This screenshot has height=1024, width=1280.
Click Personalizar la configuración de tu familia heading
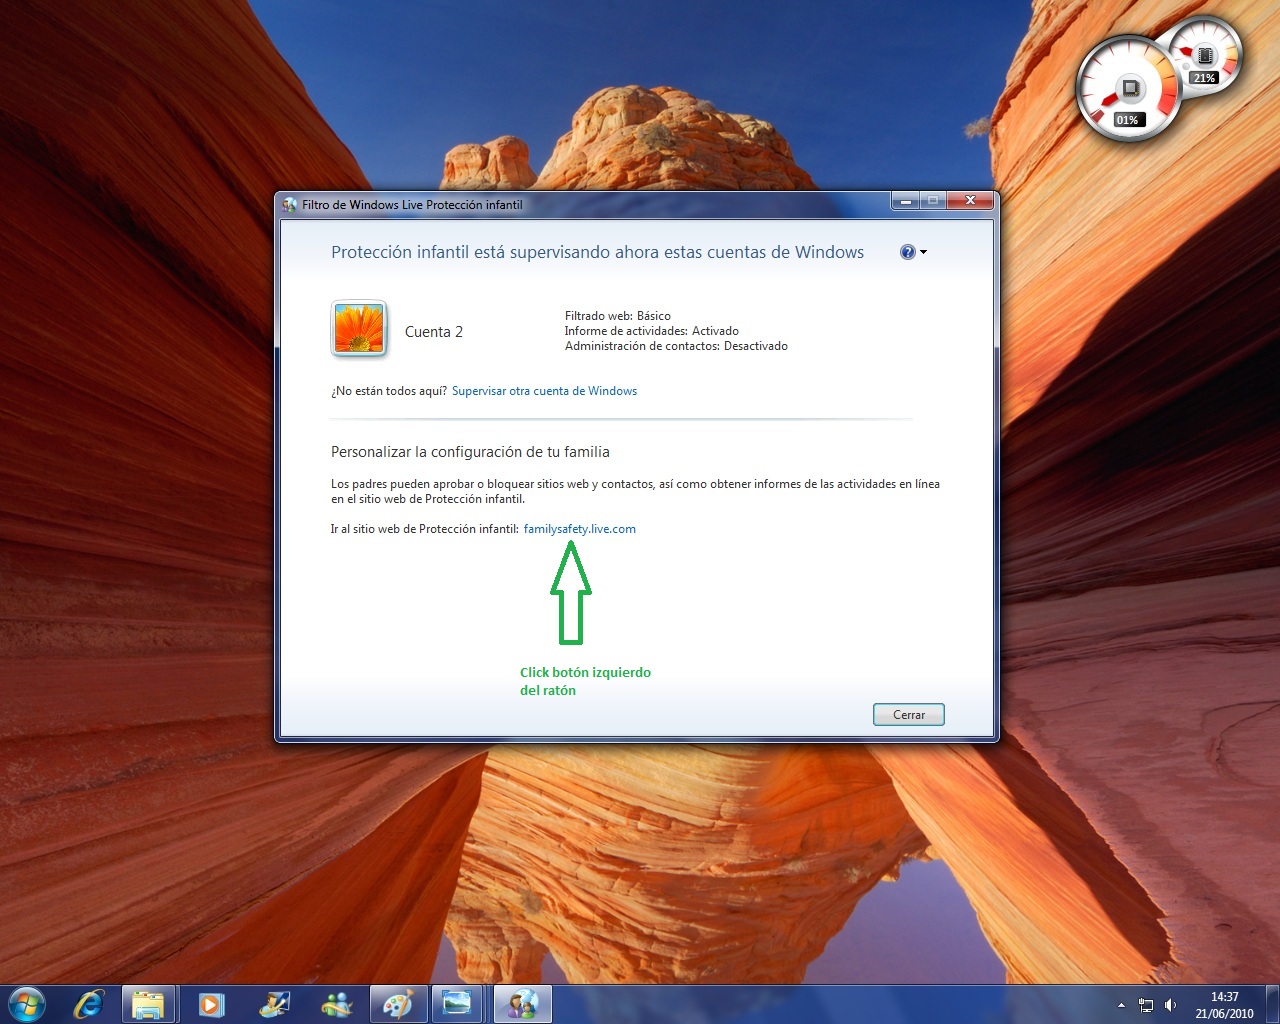point(470,452)
